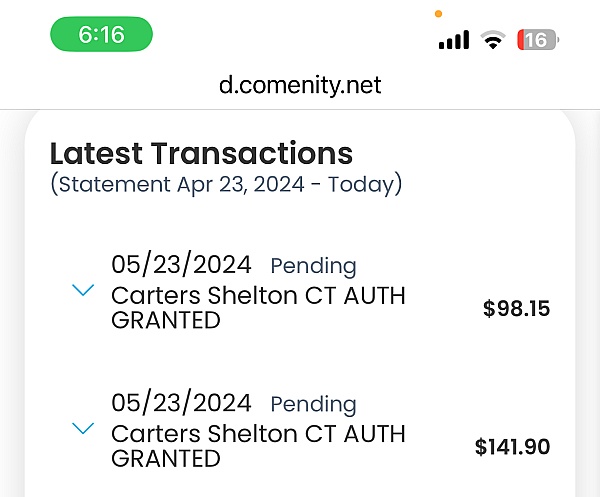This screenshot has width=600, height=497.
Task: Tap the green 6:16 time pill
Action: pyautogui.click(x=101, y=34)
